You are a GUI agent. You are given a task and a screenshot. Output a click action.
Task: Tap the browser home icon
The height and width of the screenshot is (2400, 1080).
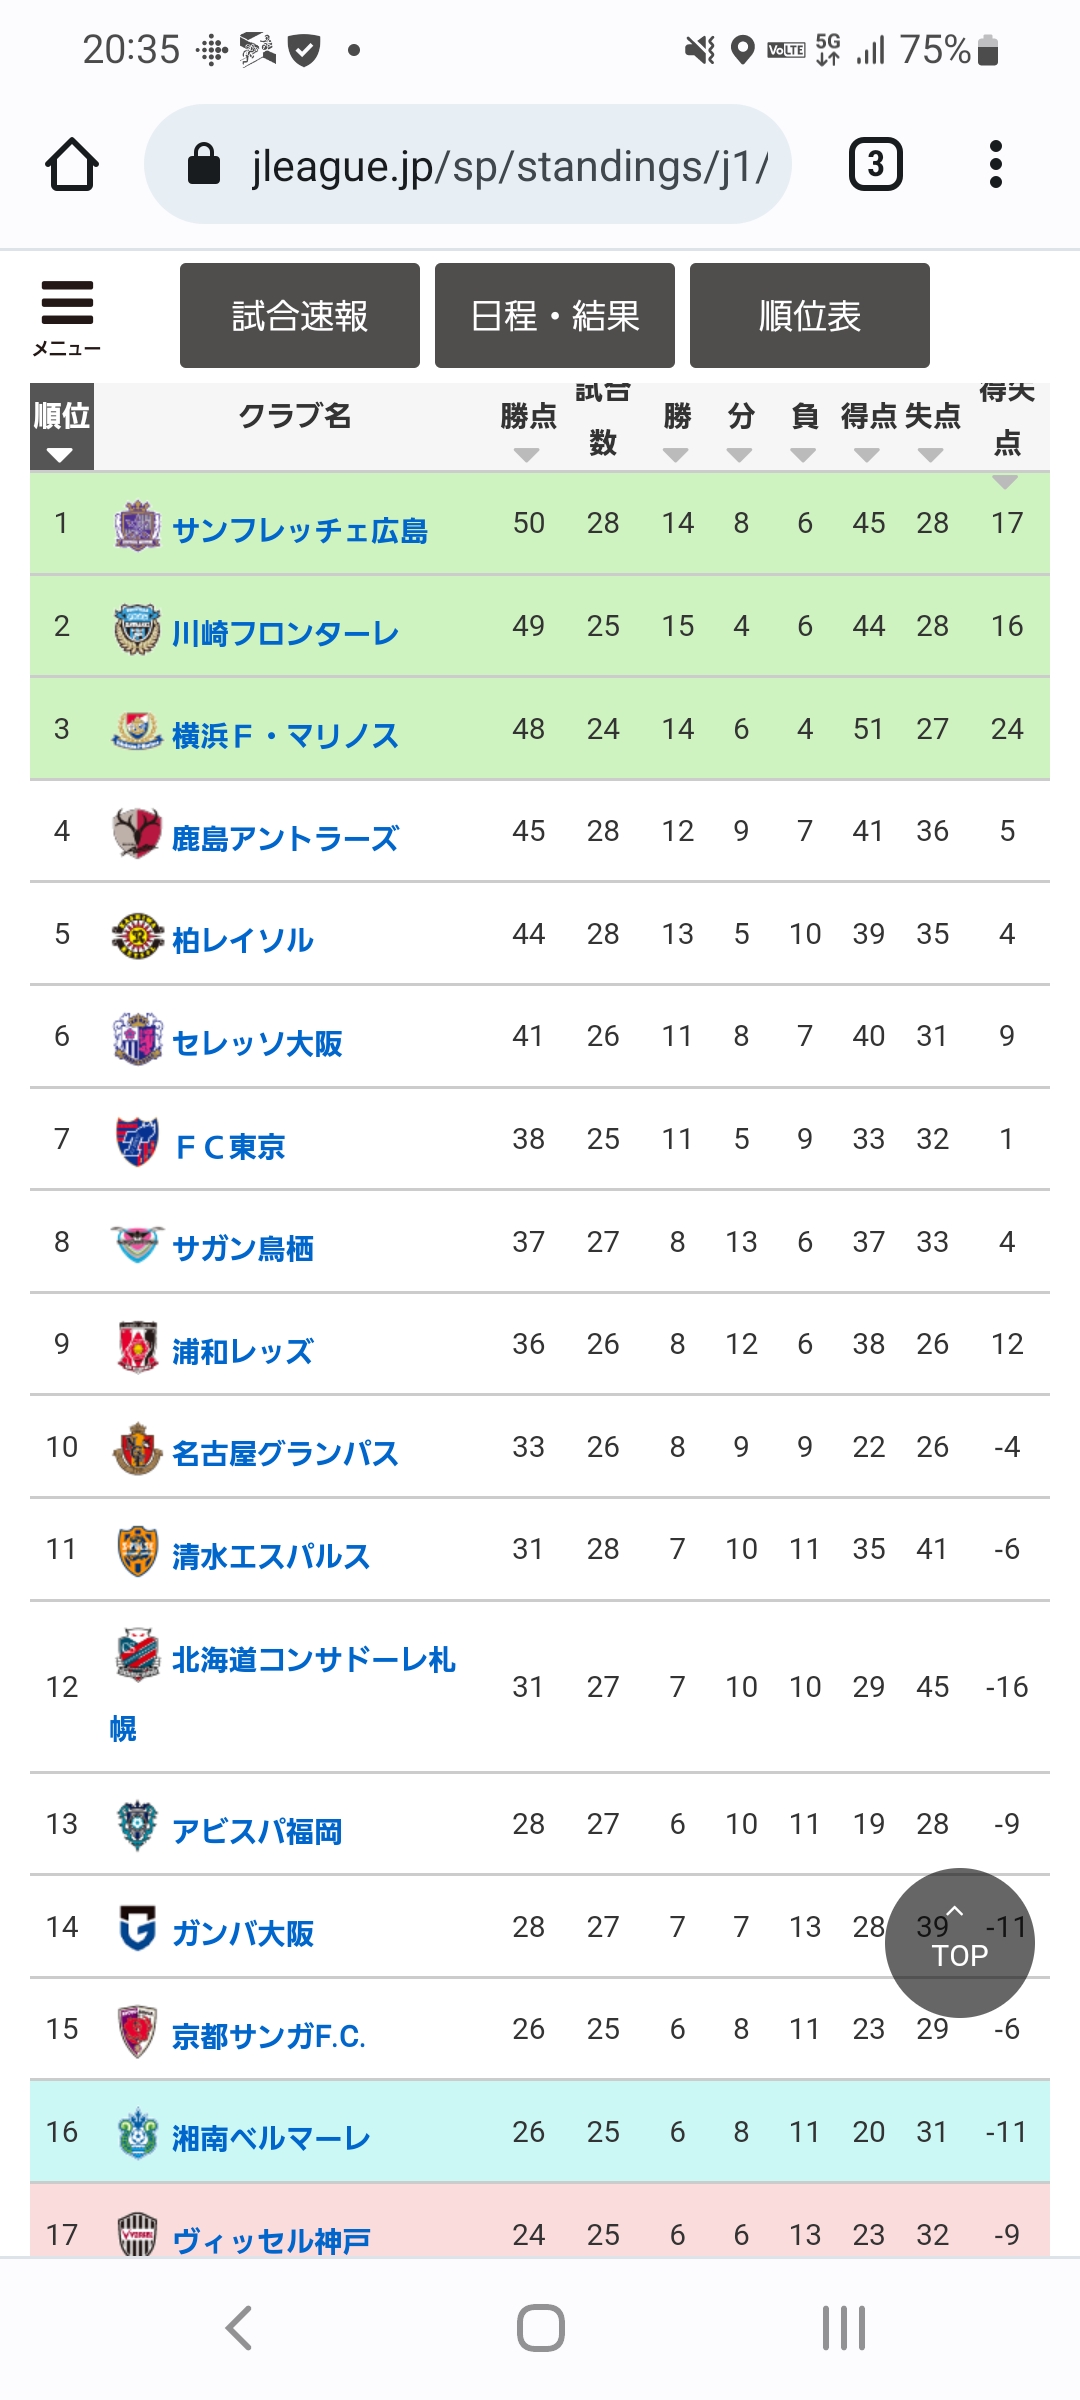[x=72, y=165]
